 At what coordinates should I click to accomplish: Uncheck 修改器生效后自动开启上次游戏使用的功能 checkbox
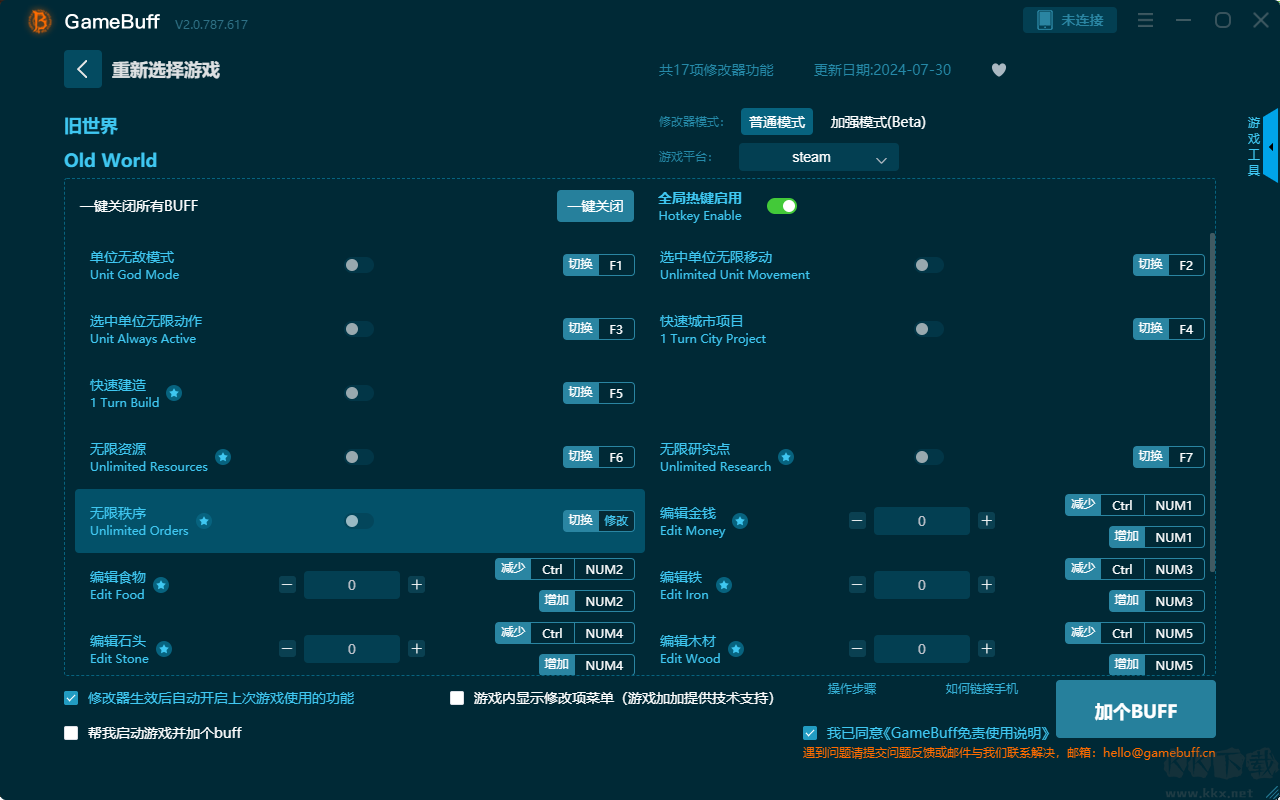coord(71,698)
